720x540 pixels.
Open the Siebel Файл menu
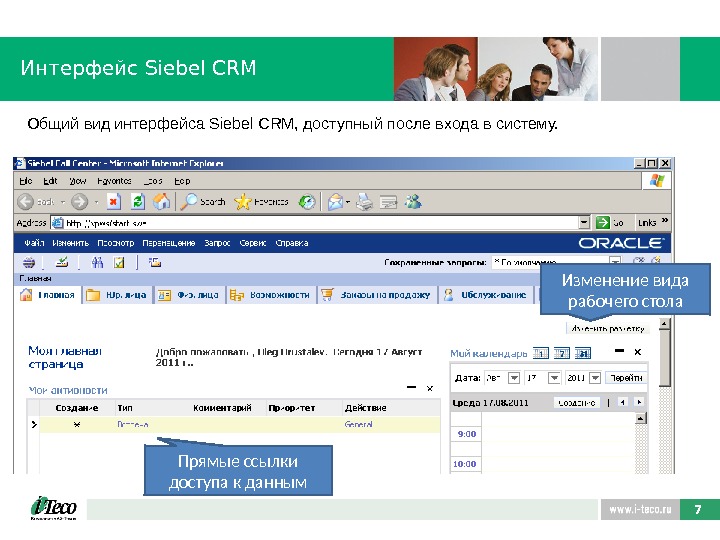coord(34,243)
